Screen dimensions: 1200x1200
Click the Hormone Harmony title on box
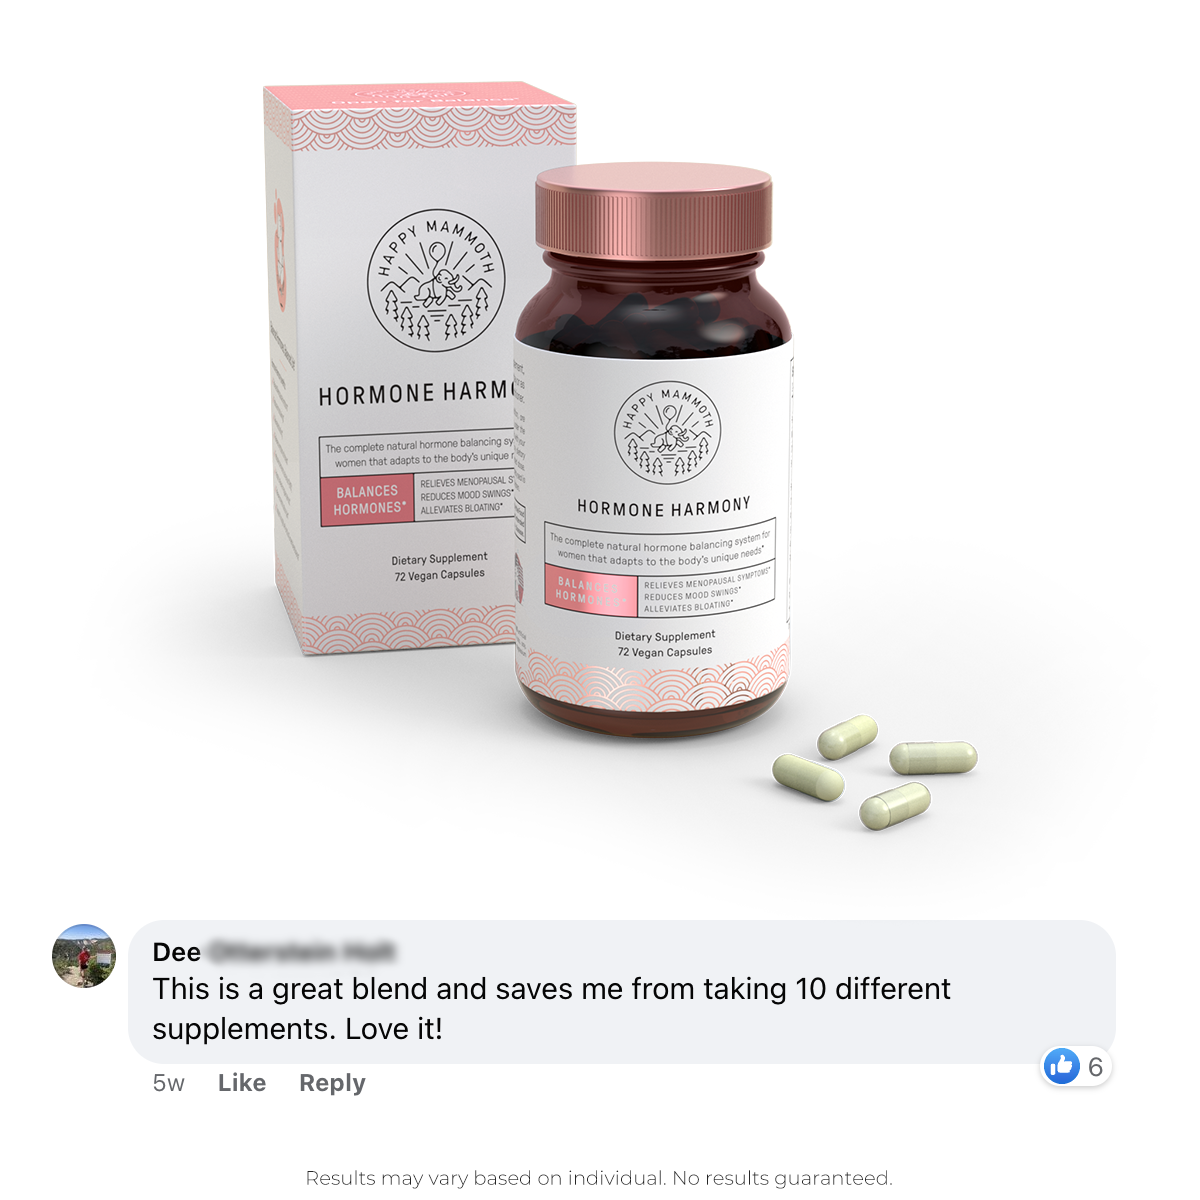[x=416, y=393]
